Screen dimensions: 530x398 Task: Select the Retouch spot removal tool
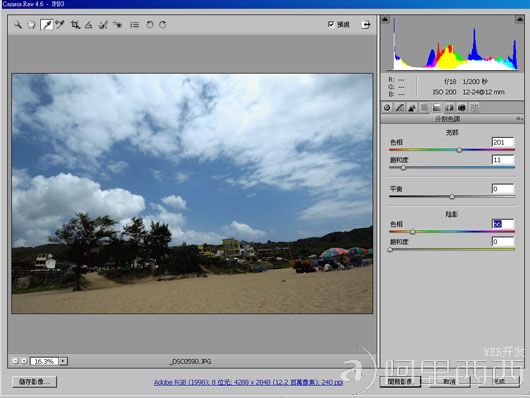(x=103, y=25)
